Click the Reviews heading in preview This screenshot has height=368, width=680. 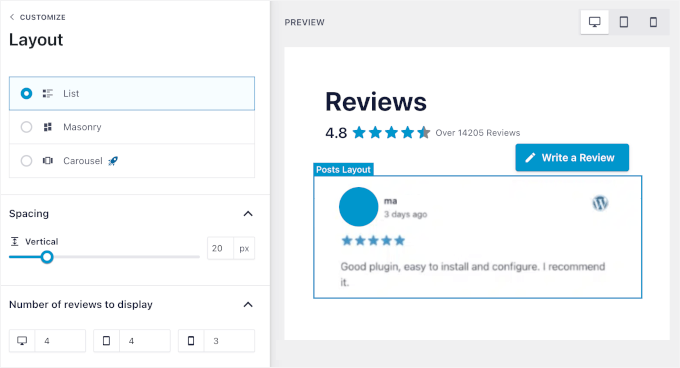tap(376, 102)
